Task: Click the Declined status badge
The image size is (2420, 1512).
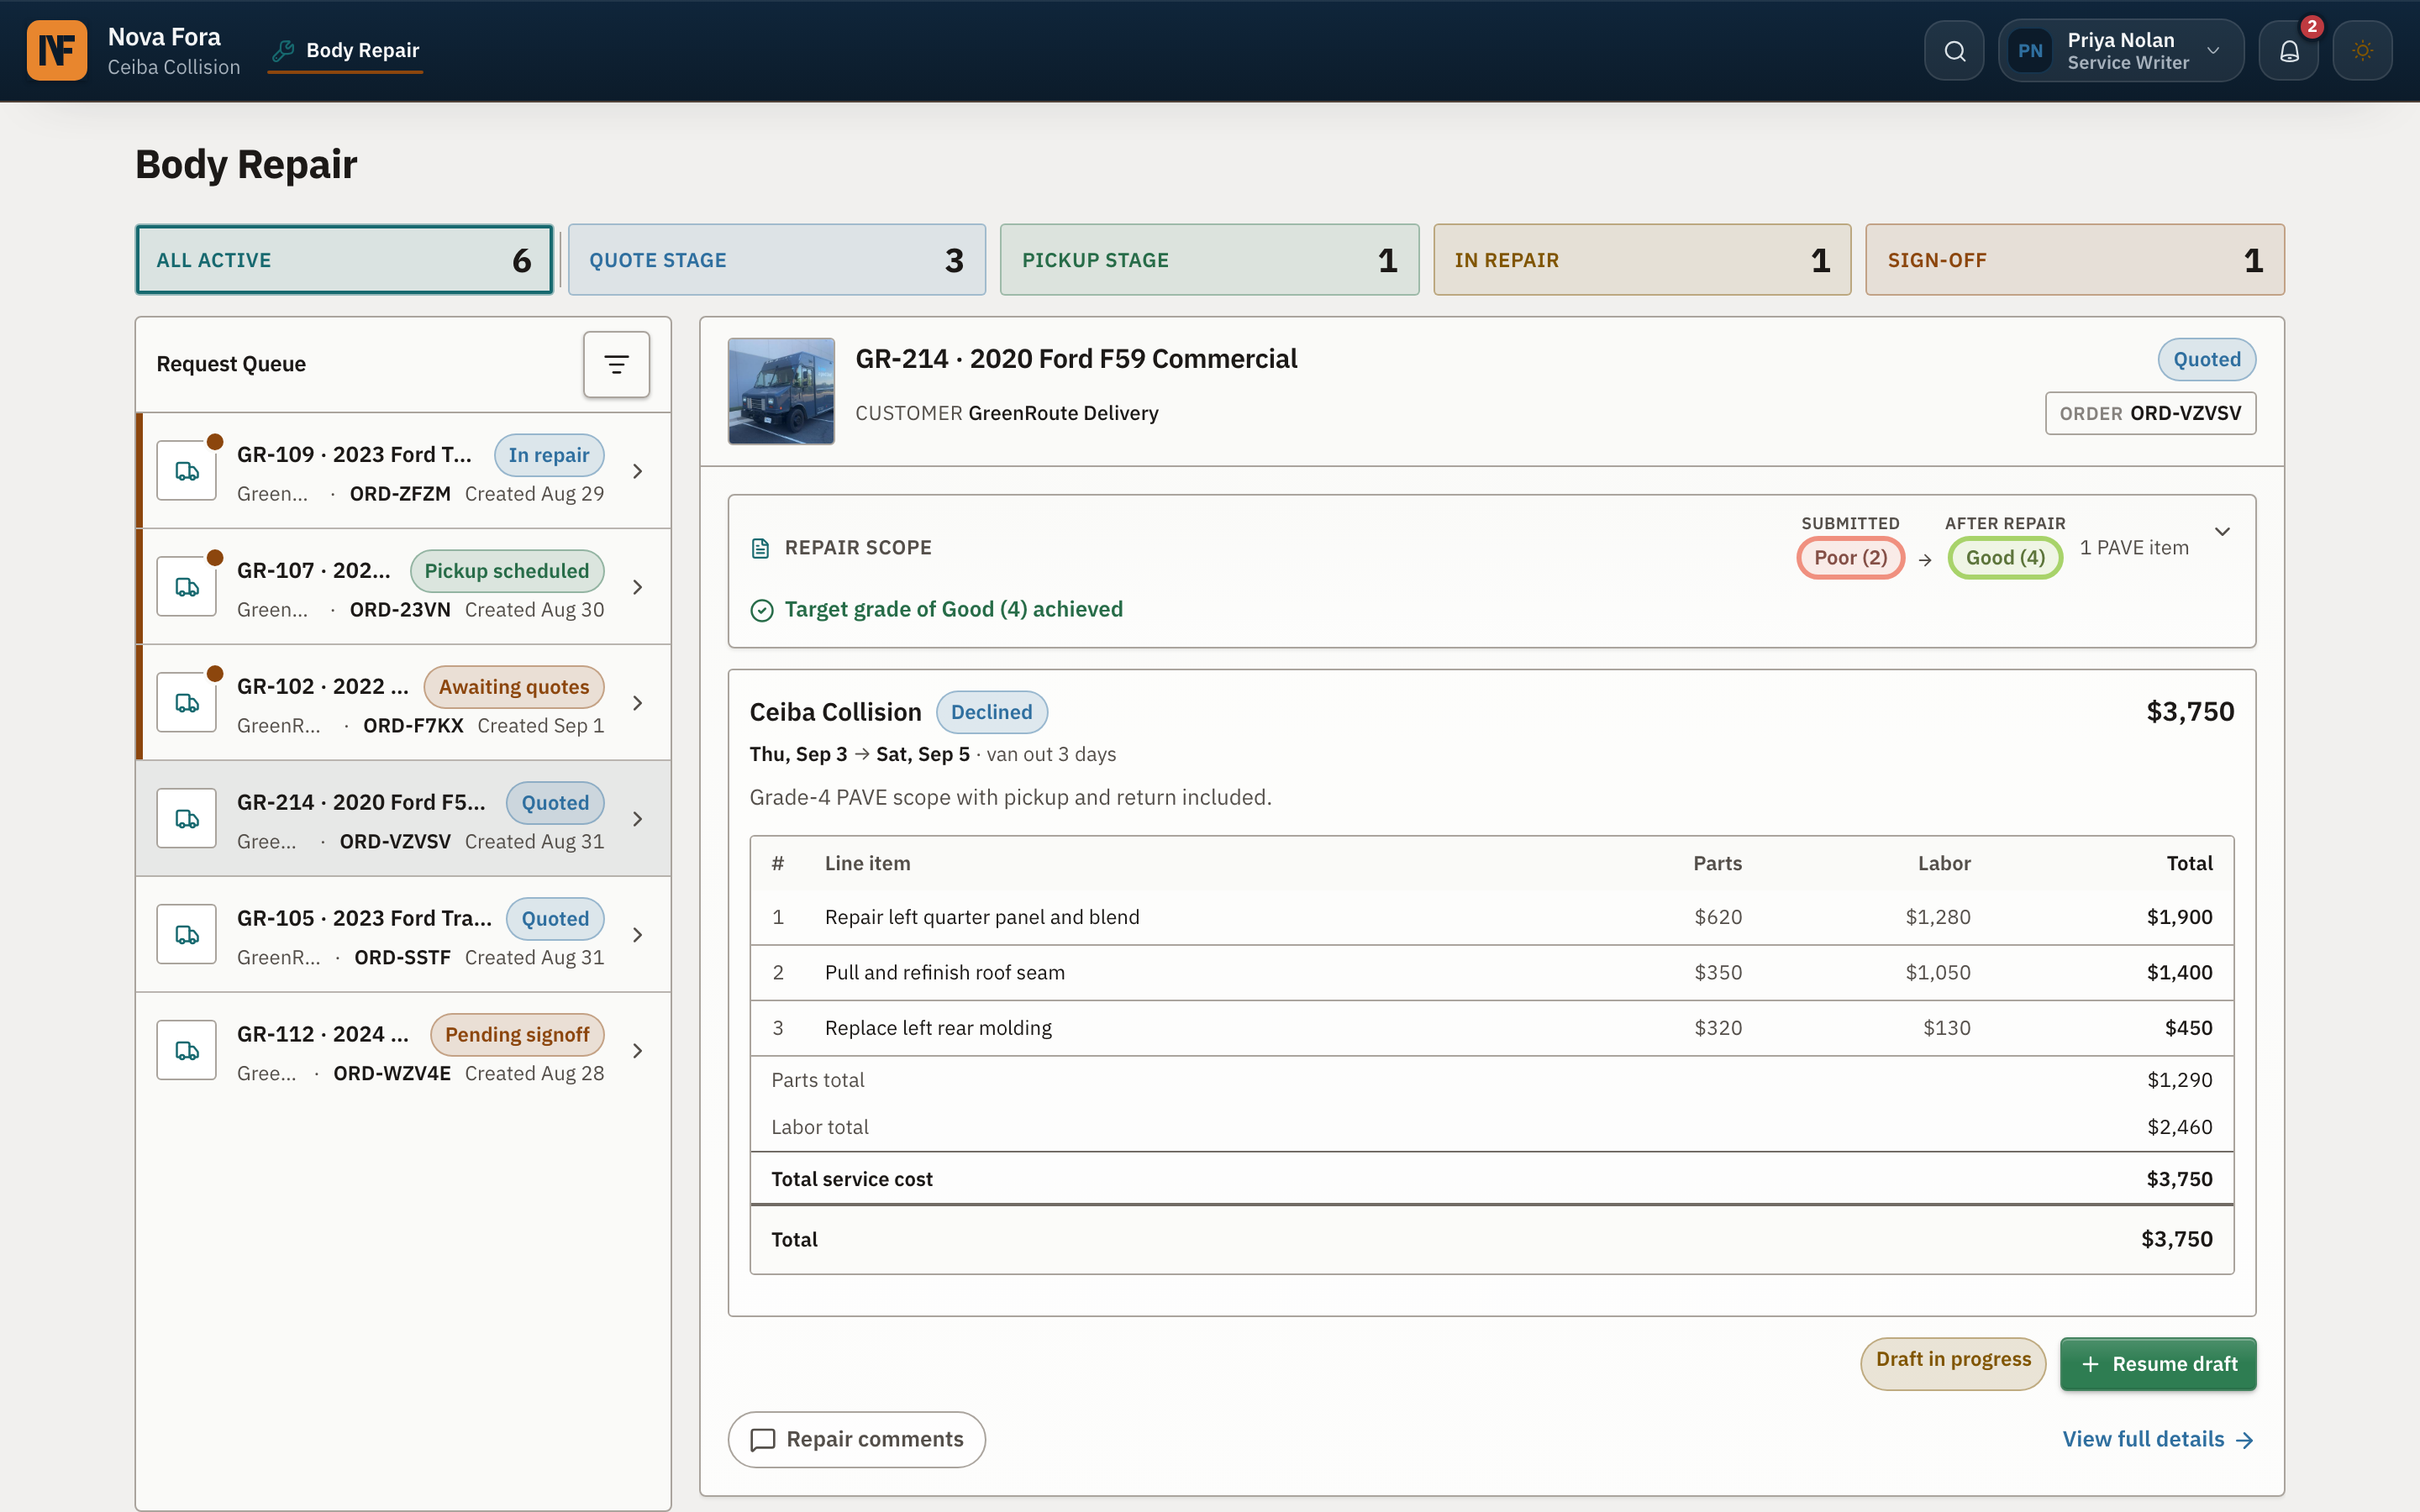Action: click(x=991, y=712)
